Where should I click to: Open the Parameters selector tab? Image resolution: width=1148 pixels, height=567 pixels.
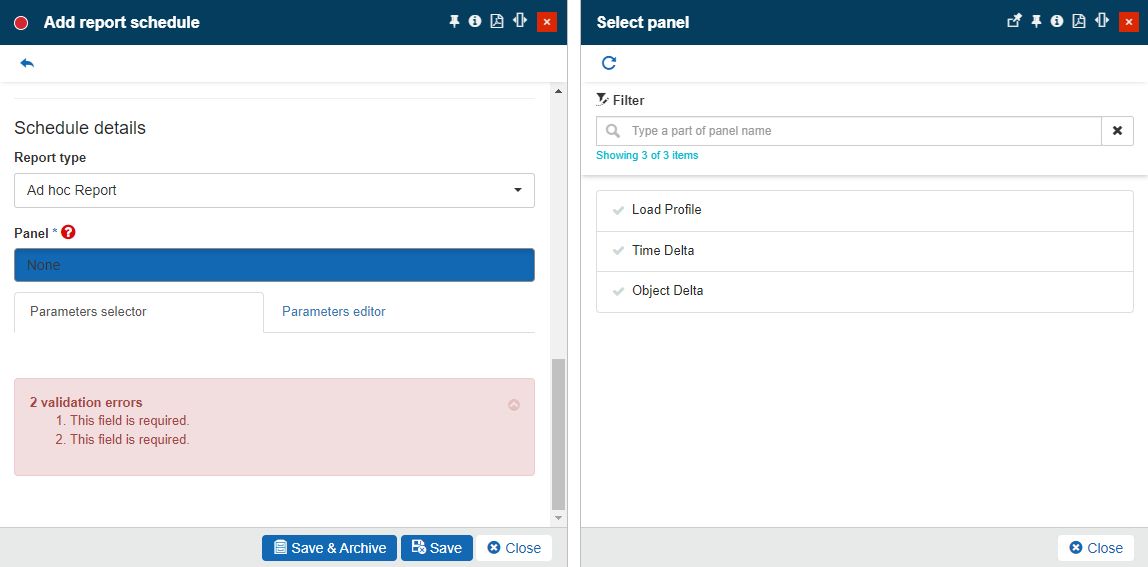88,312
